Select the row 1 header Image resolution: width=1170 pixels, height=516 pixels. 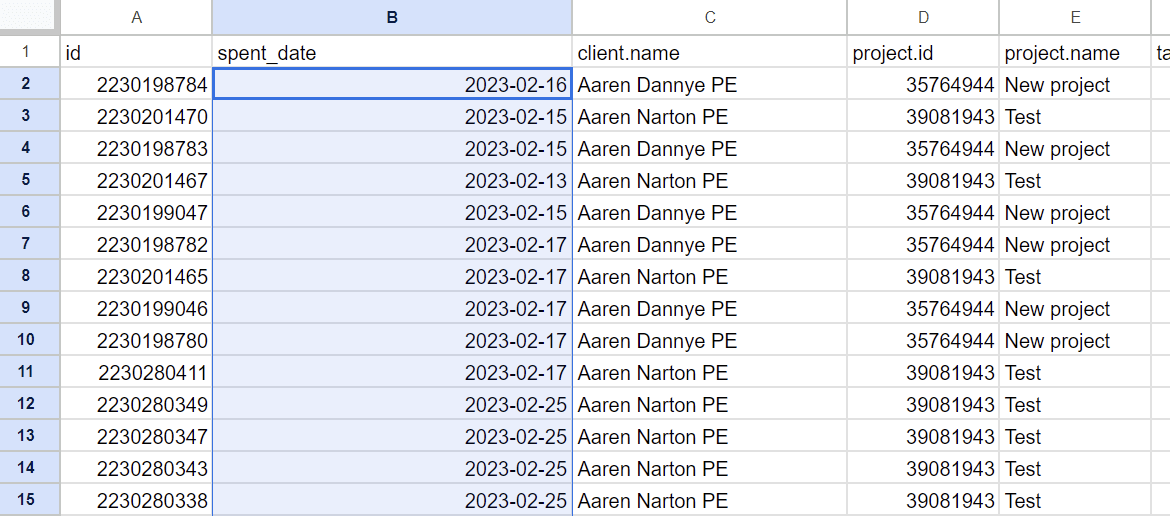pos(27,53)
